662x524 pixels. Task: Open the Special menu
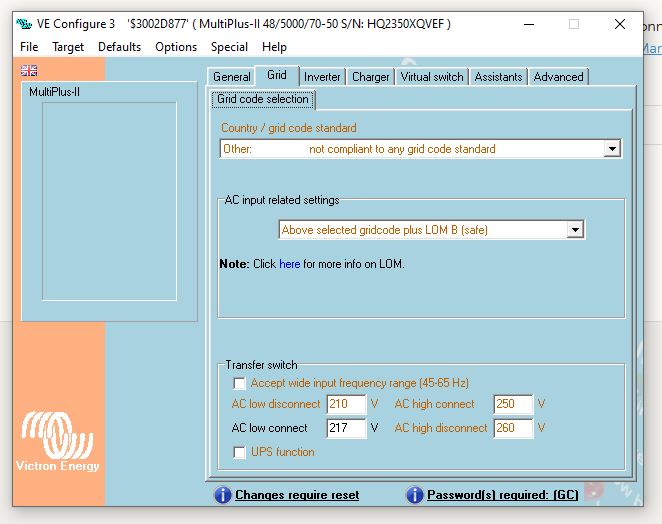[x=229, y=47]
